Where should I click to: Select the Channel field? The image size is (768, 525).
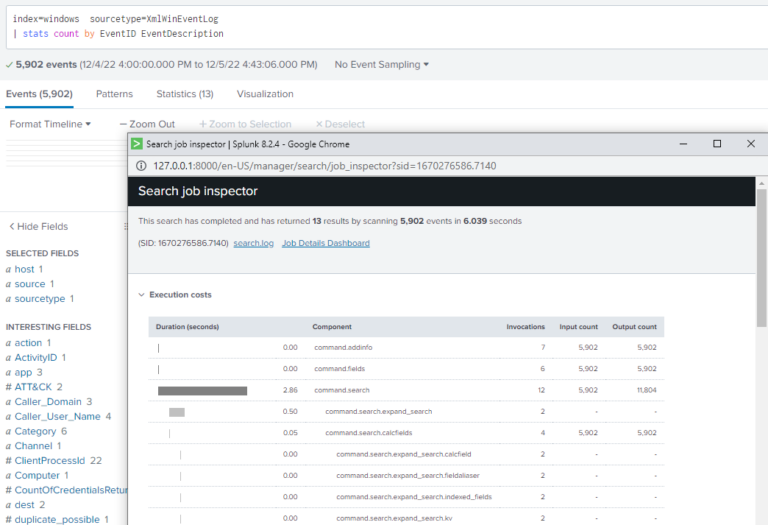click(33, 446)
